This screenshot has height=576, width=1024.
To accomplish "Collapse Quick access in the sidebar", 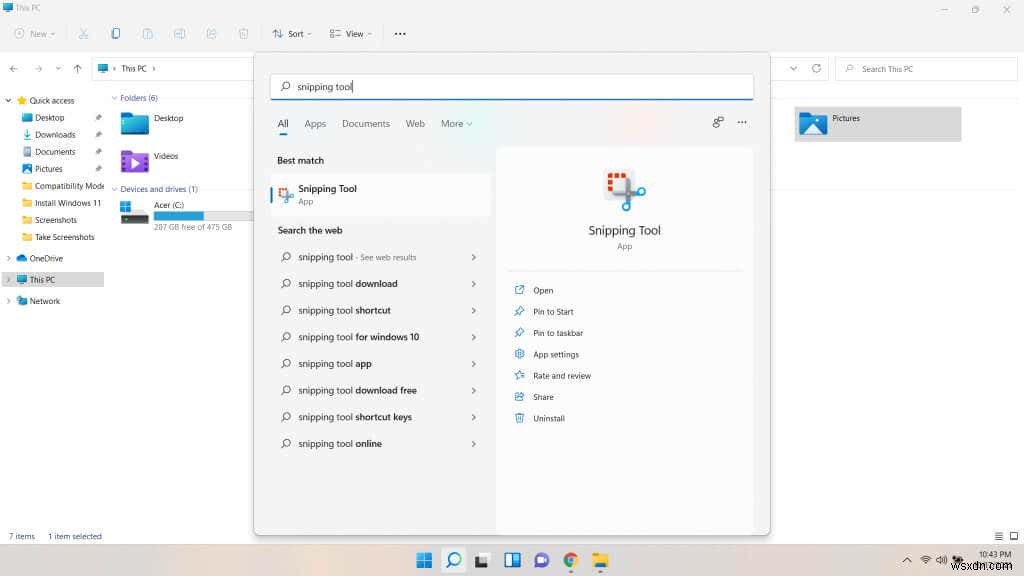I will pyautogui.click(x=8, y=98).
